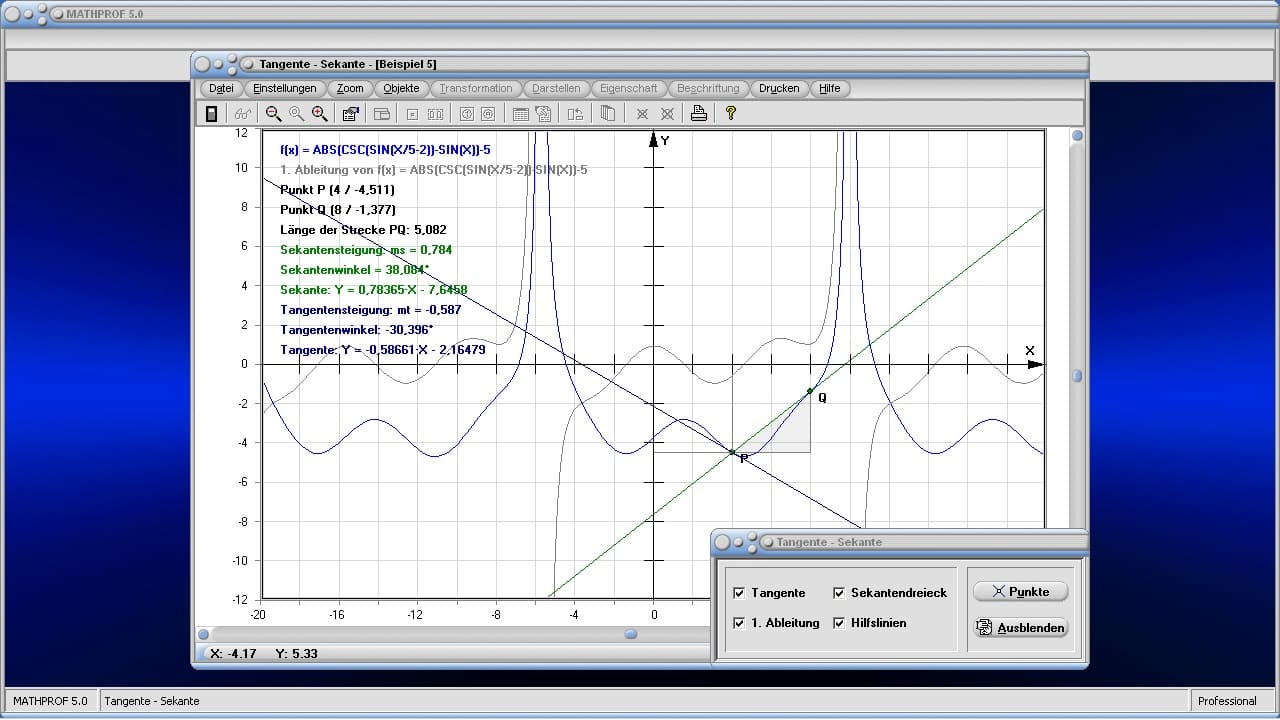
Task: Click the knob at the vertical slider's top
Action: pyautogui.click(x=1077, y=136)
